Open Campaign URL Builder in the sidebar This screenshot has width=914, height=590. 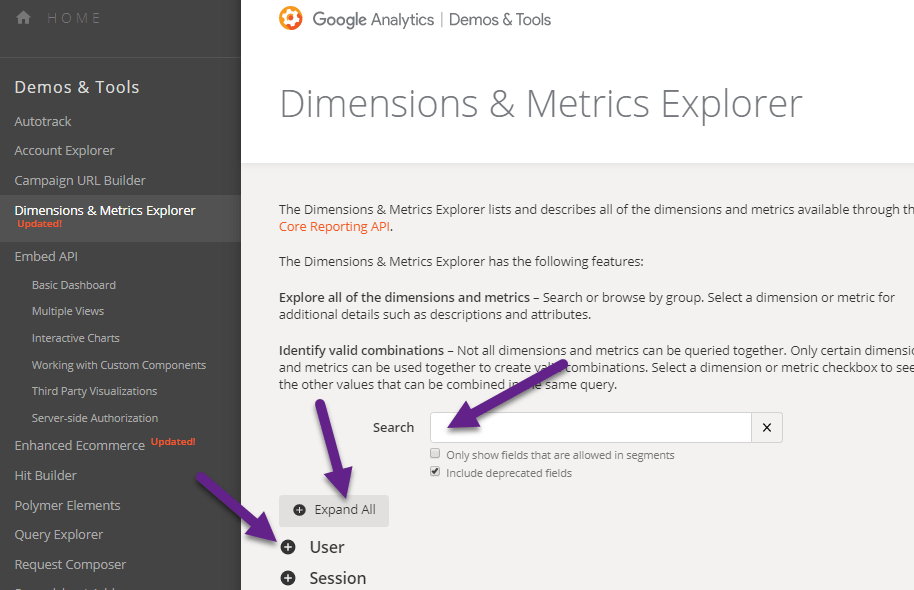point(80,181)
